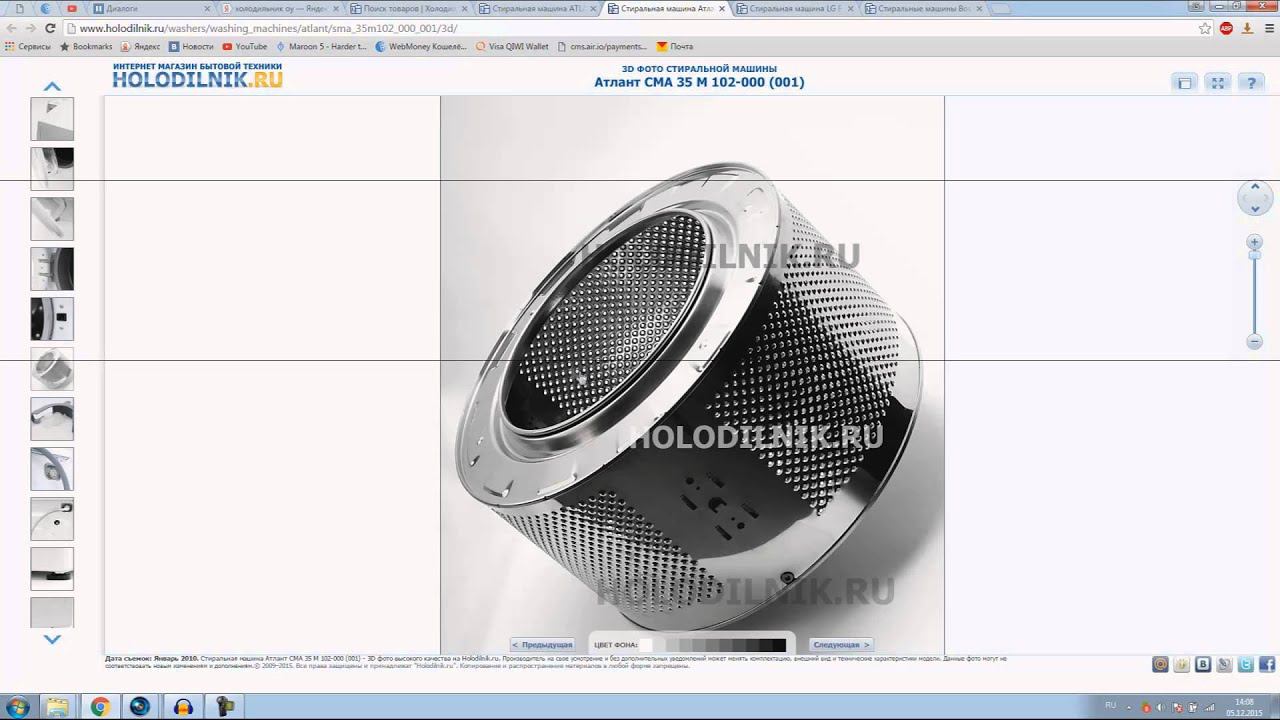This screenshot has height=720, width=1280.
Task: Select the second thumbnail showing the door seal
Action: click(52, 169)
